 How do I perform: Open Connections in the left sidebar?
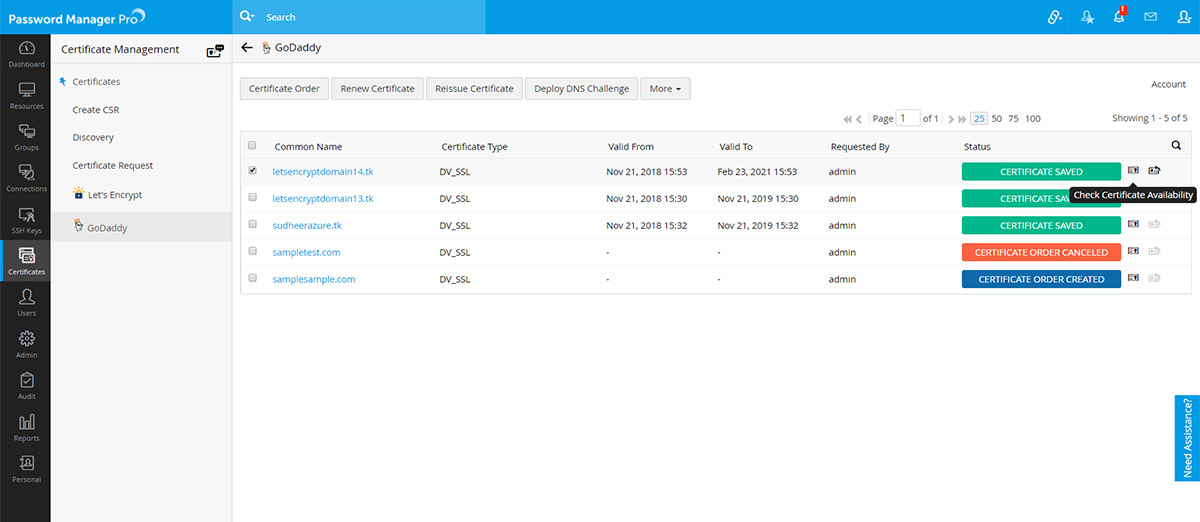point(26,179)
